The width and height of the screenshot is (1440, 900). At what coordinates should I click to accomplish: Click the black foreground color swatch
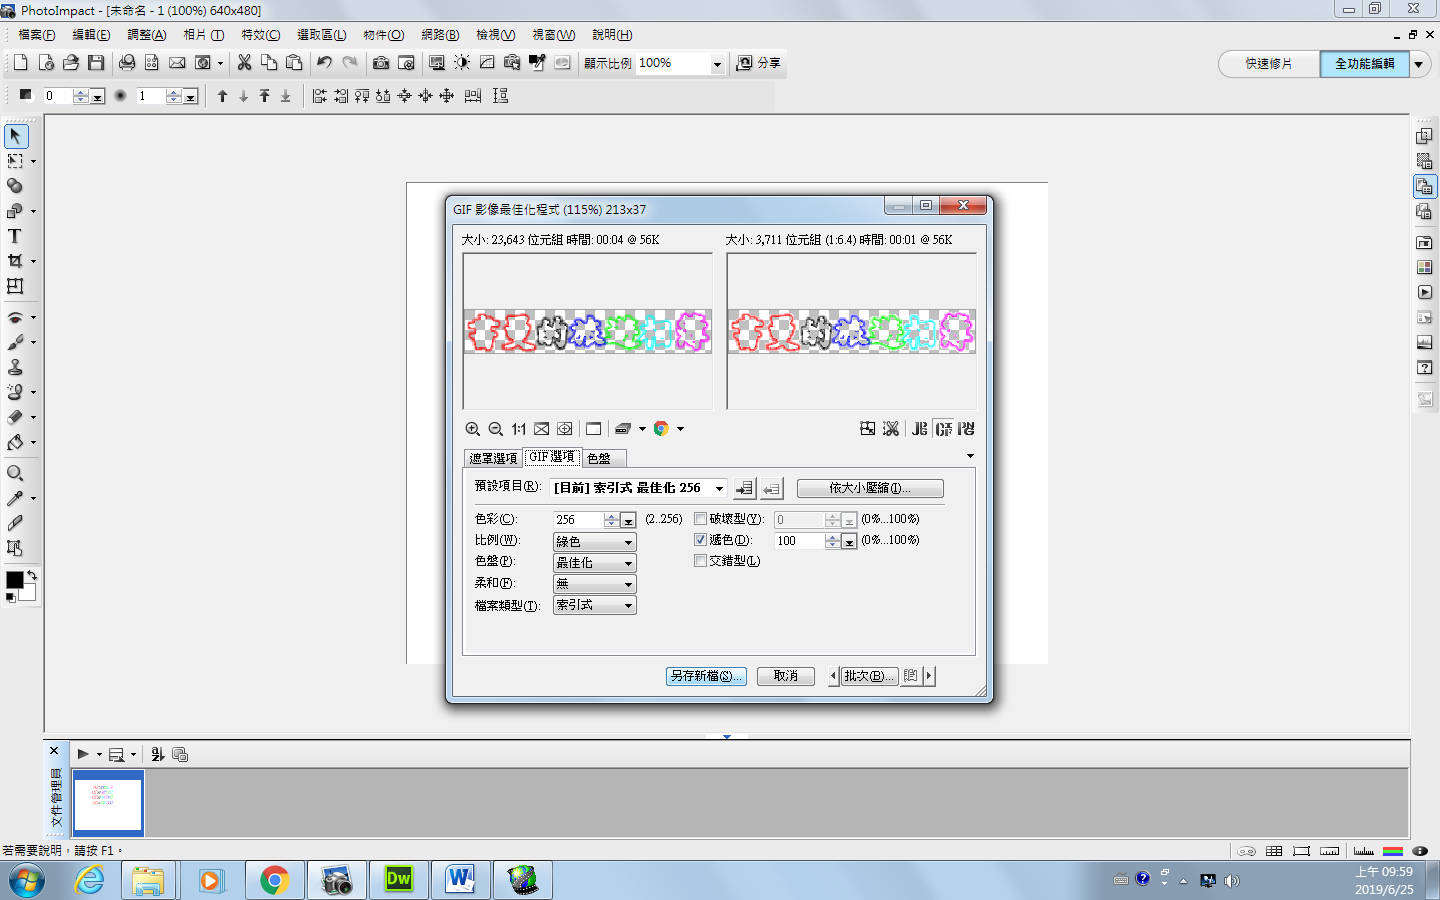click(x=14, y=580)
